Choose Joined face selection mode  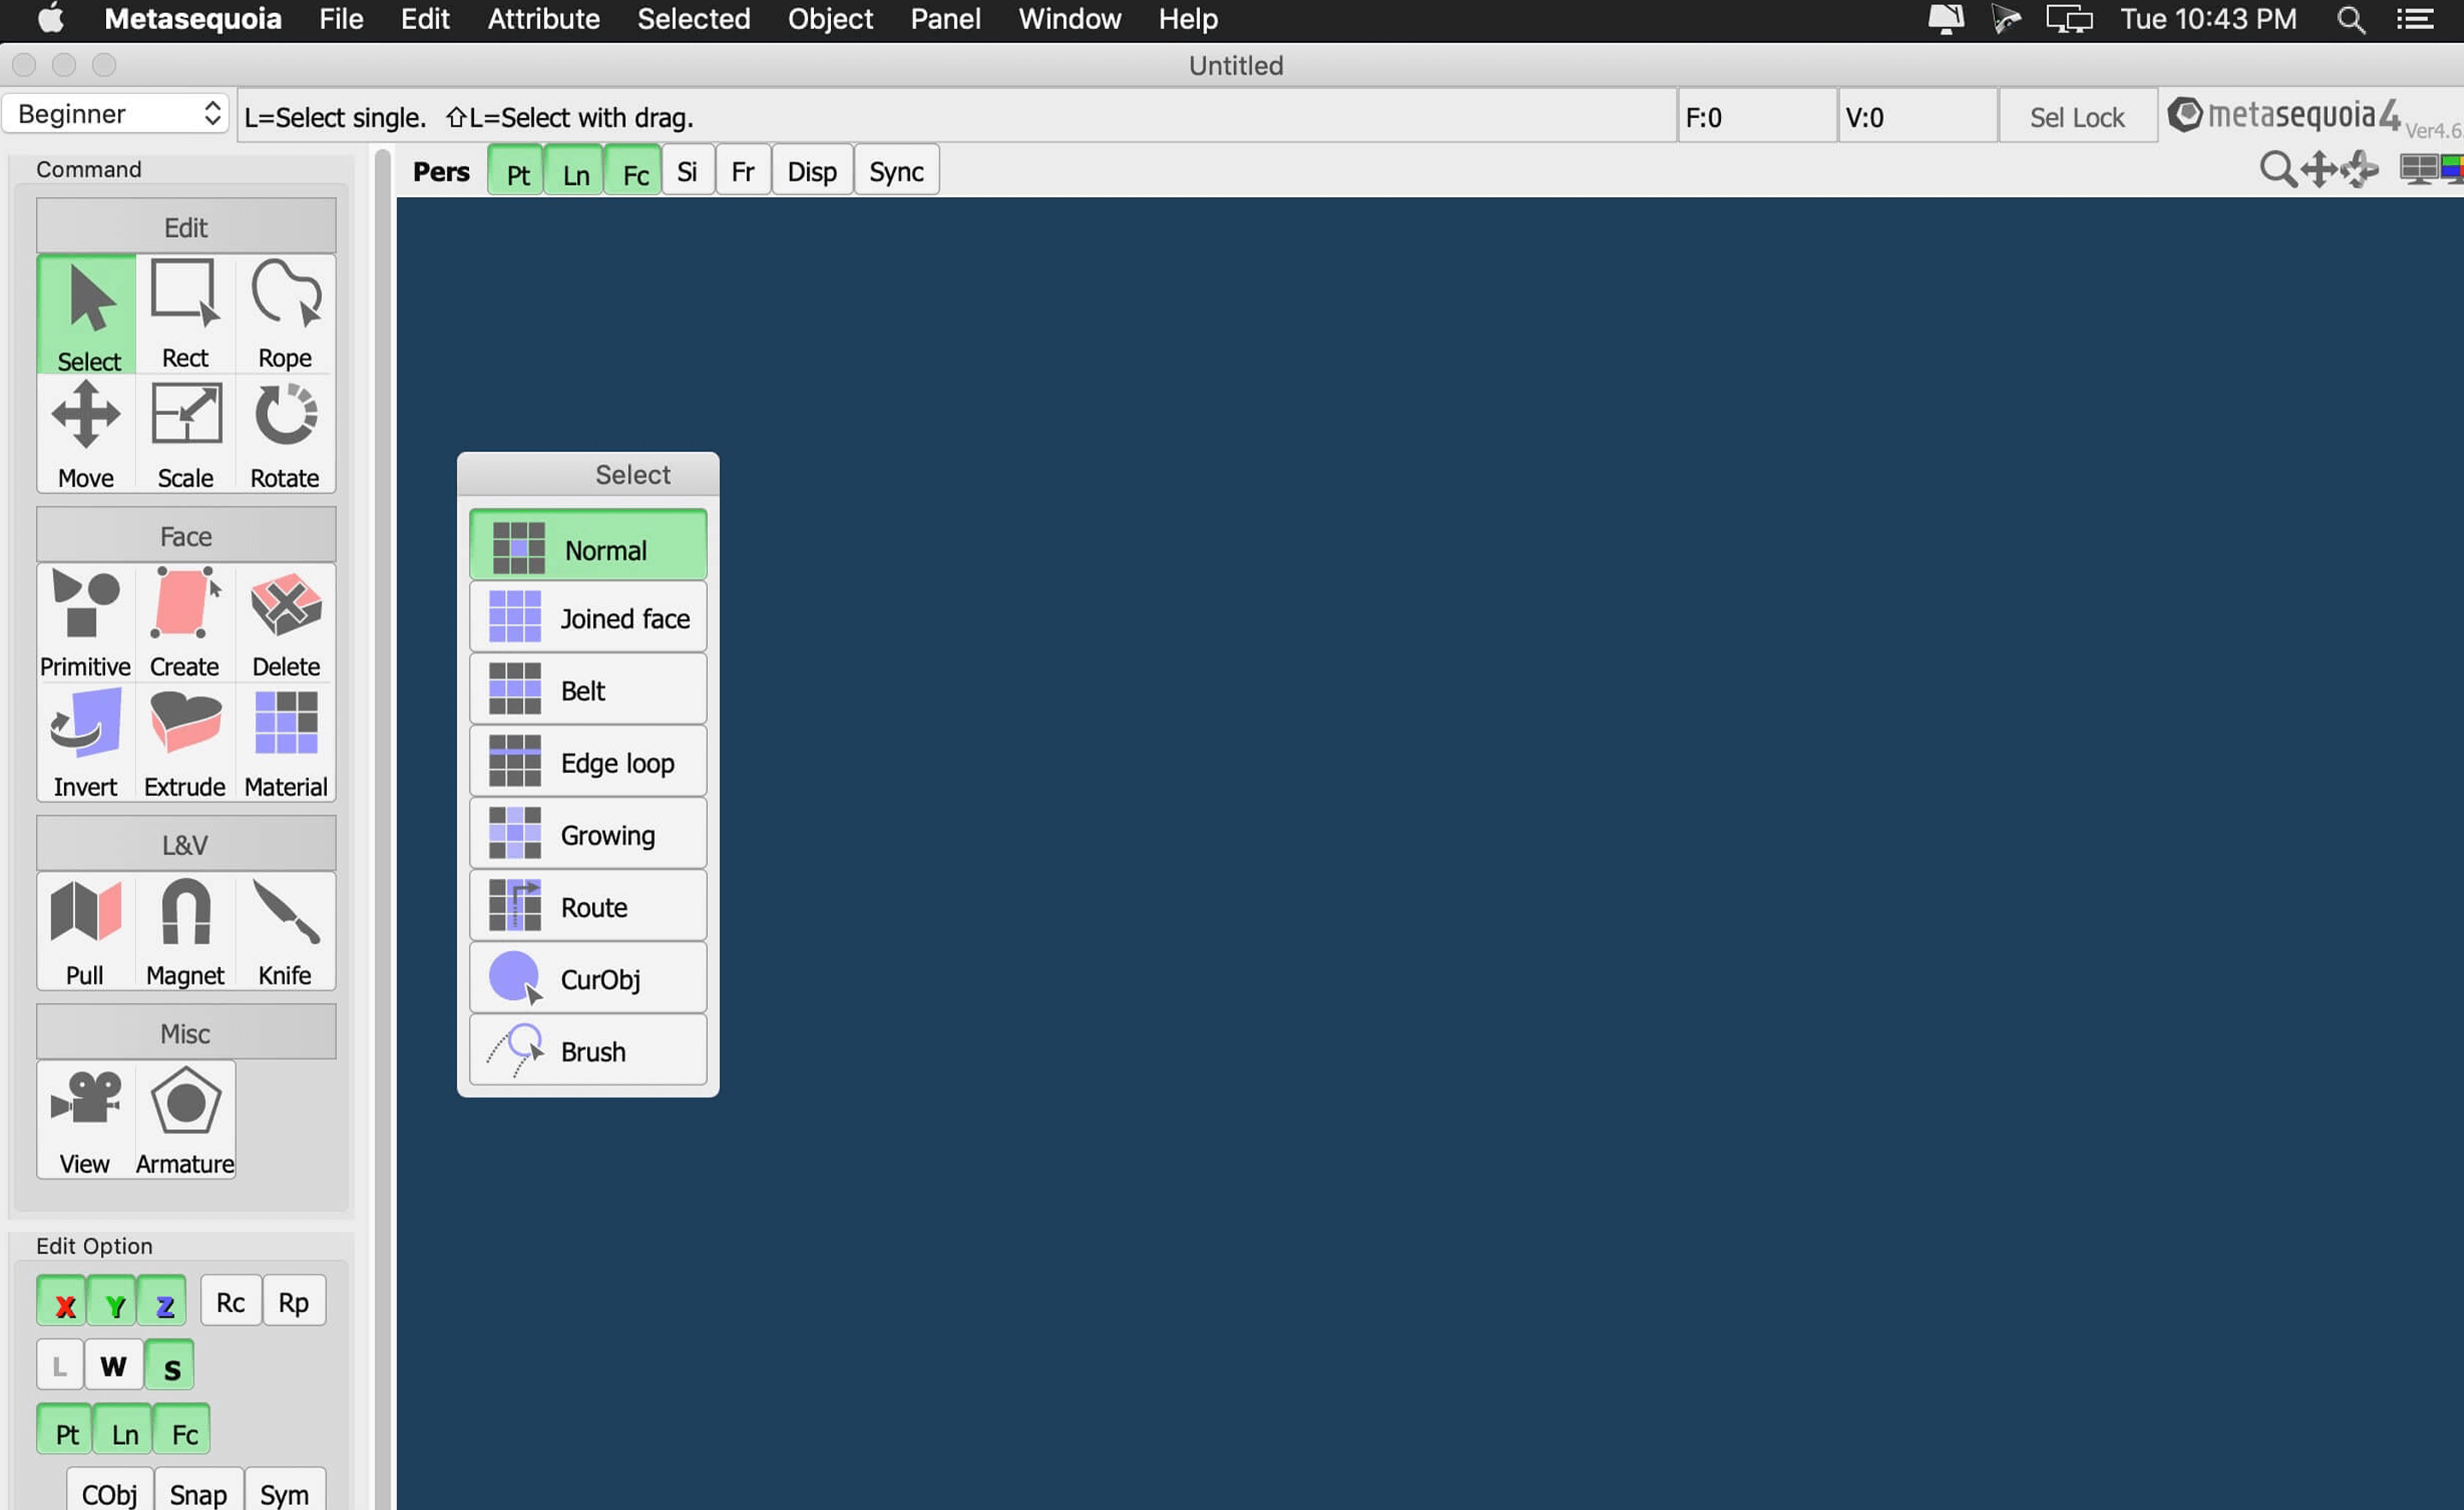point(588,618)
